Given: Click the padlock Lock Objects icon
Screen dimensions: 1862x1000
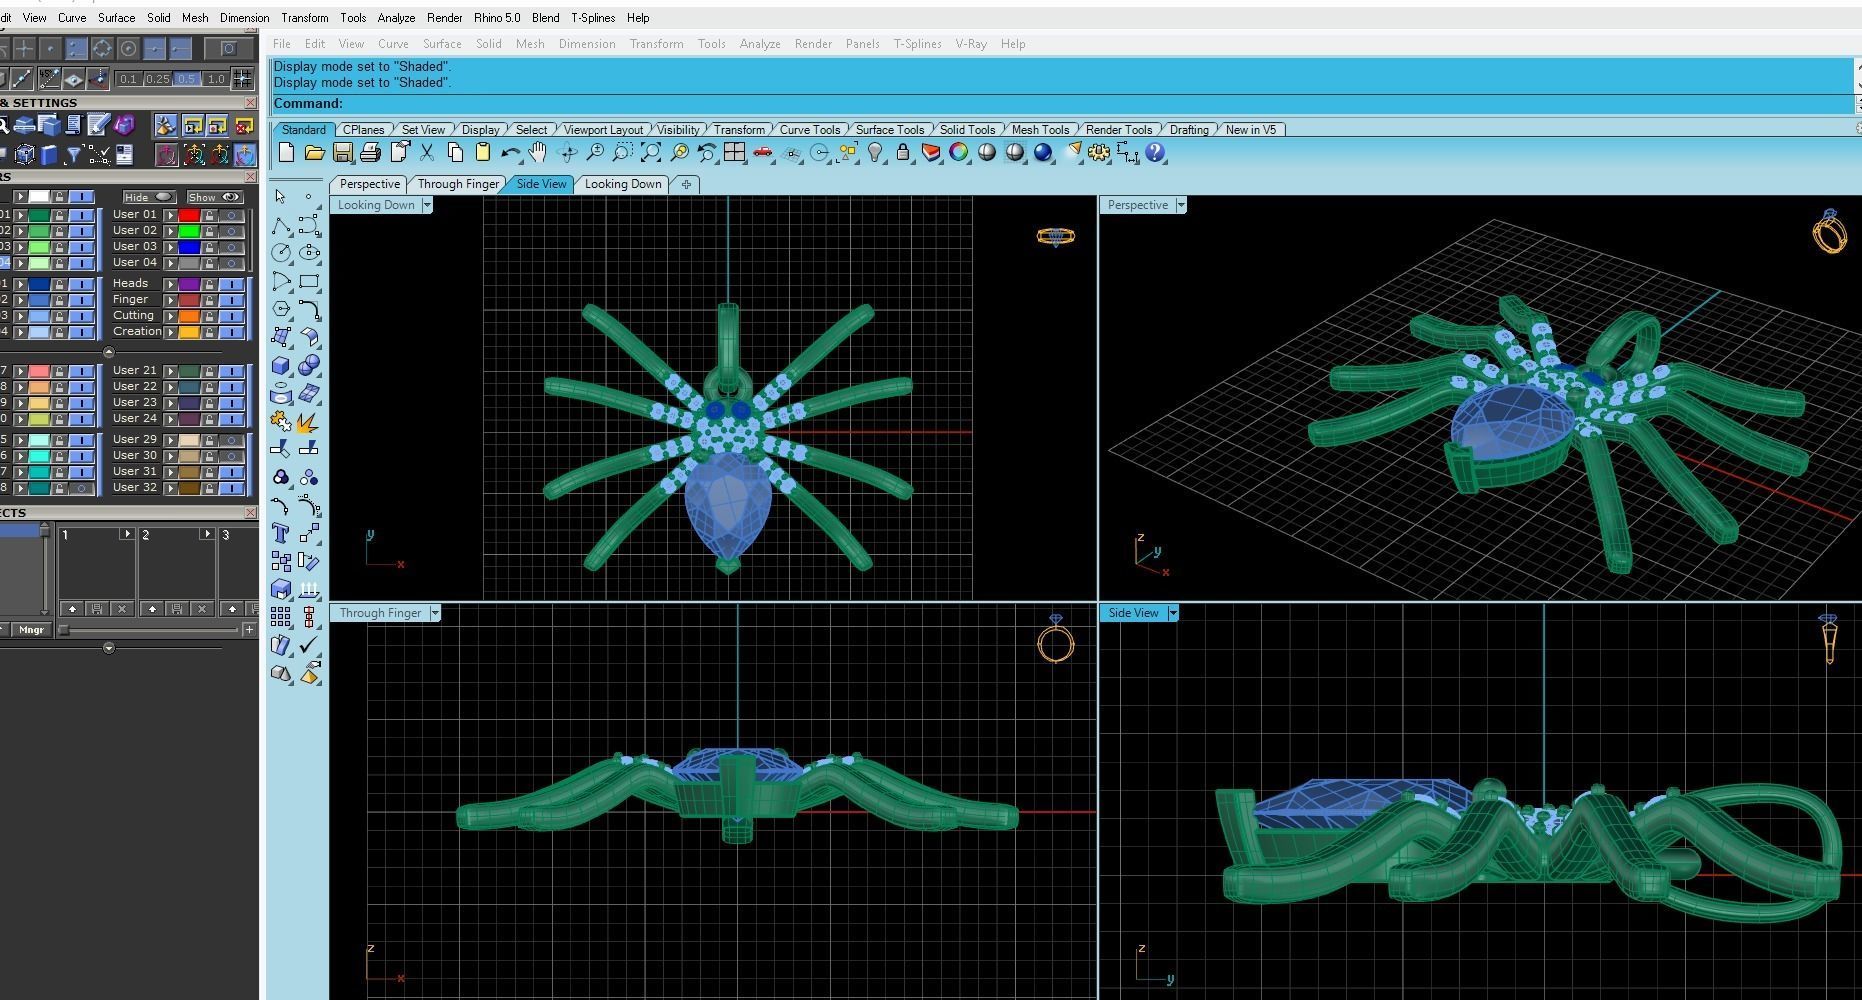Looking at the screenshot, I should tap(903, 152).
